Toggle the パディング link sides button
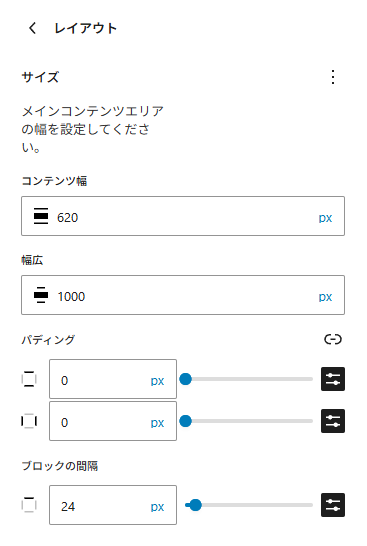 point(333,339)
